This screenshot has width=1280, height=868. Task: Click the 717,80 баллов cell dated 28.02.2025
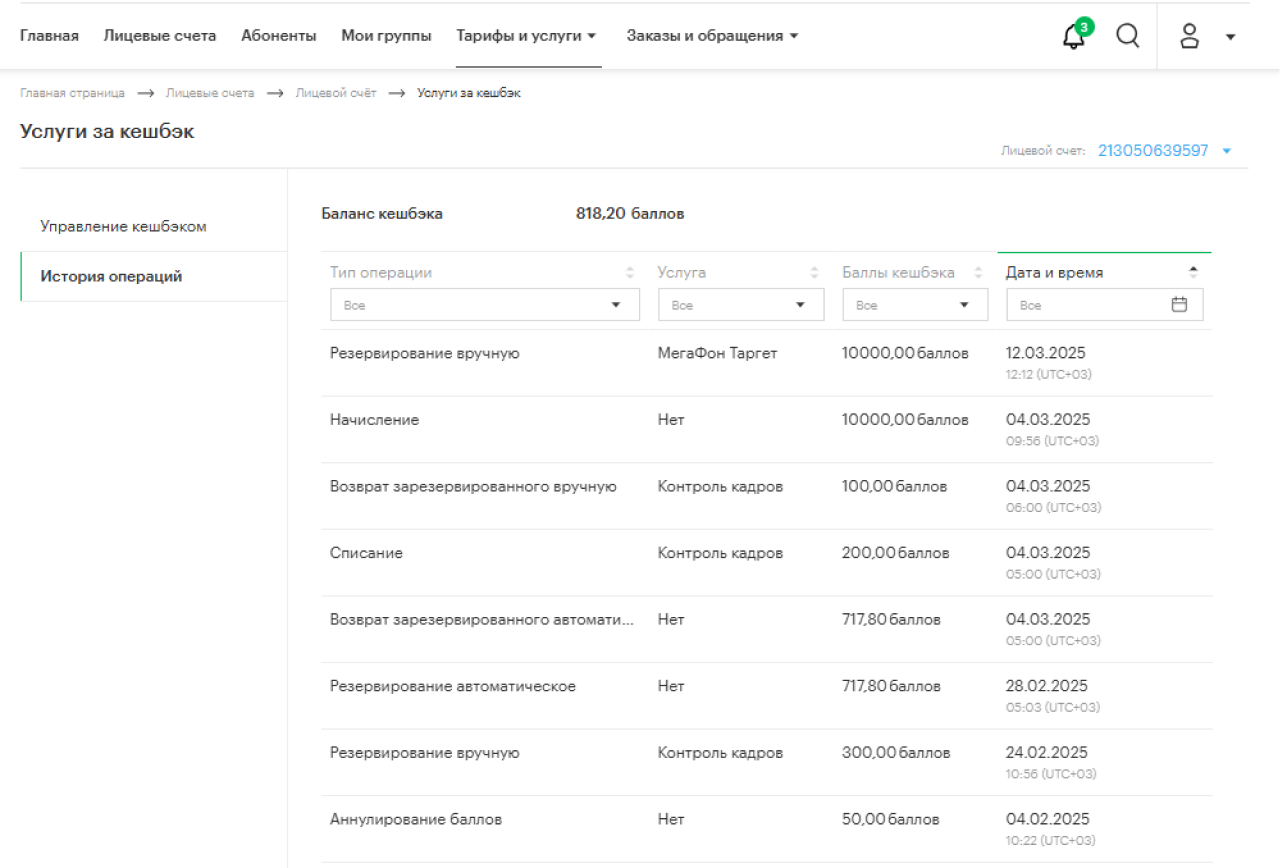click(x=891, y=686)
